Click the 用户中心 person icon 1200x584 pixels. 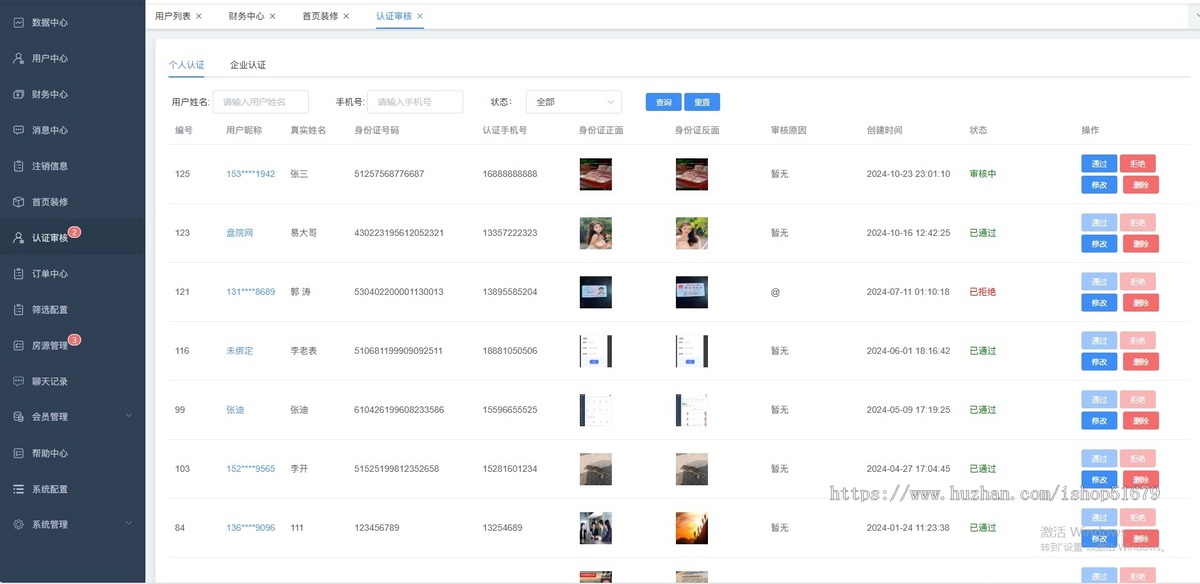pyautogui.click(x=18, y=58)
